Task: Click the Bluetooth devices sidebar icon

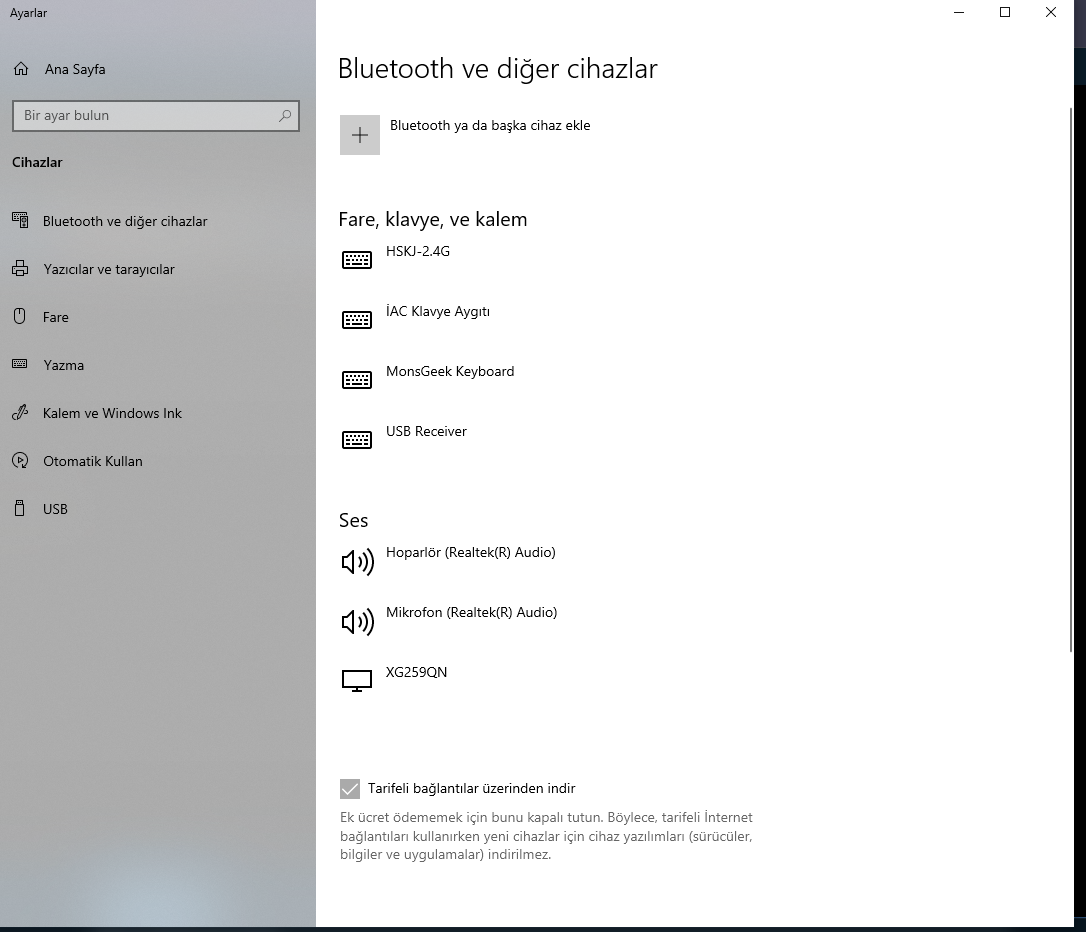Action: tap(20, 220)
